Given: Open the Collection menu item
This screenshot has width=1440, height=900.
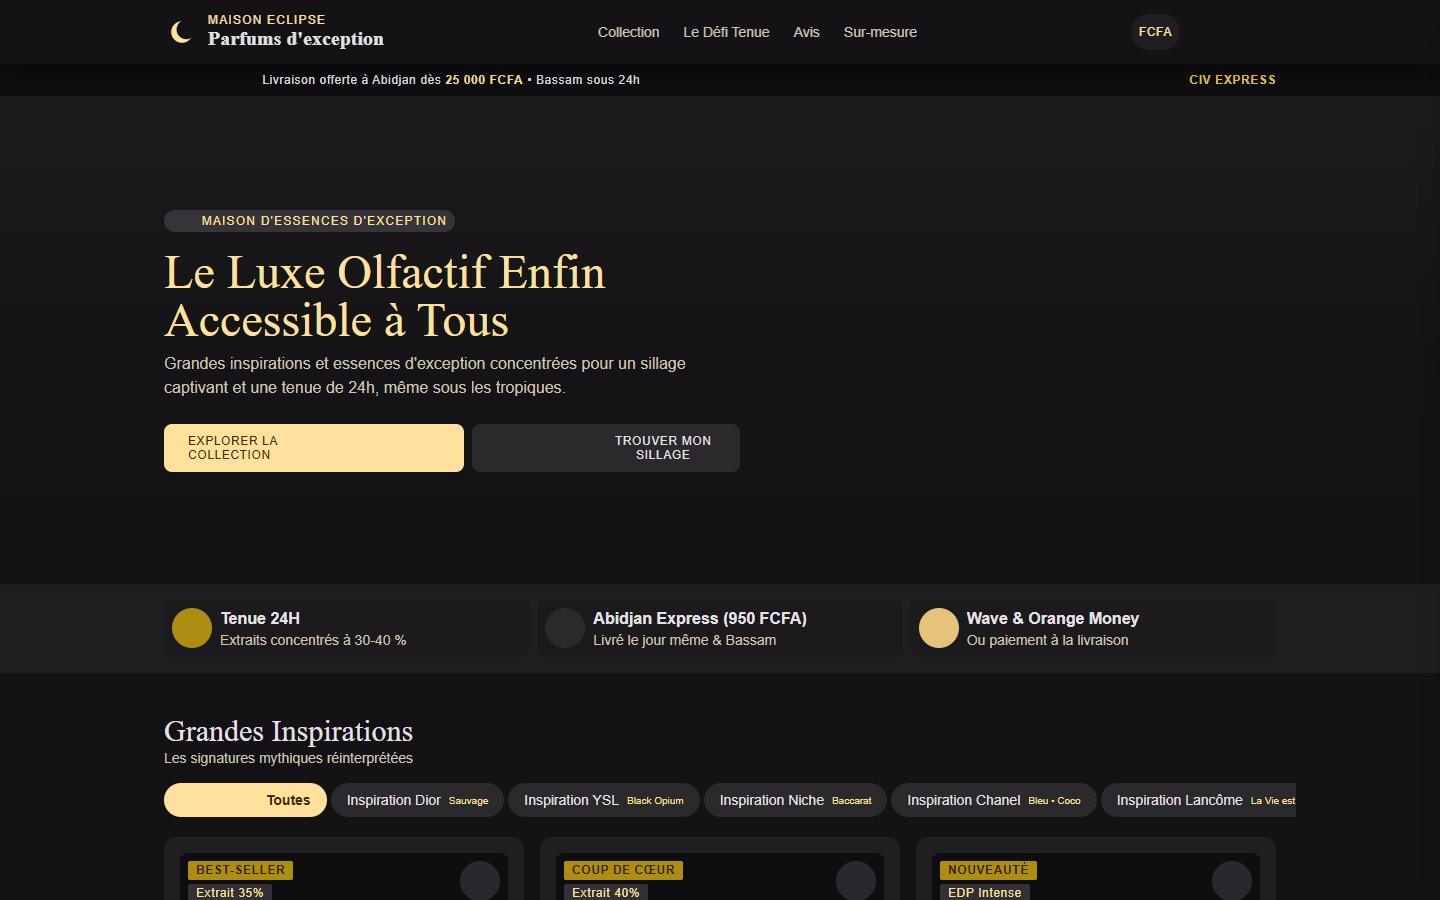Looking at the screenshot, I should coord(629,32).
